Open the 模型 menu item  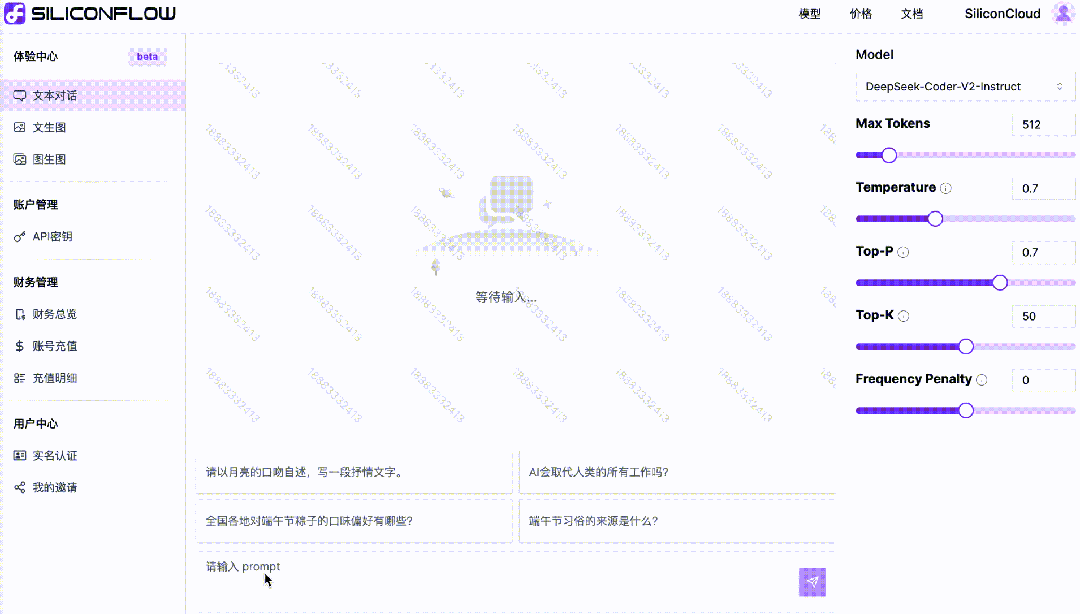(808, 14)
